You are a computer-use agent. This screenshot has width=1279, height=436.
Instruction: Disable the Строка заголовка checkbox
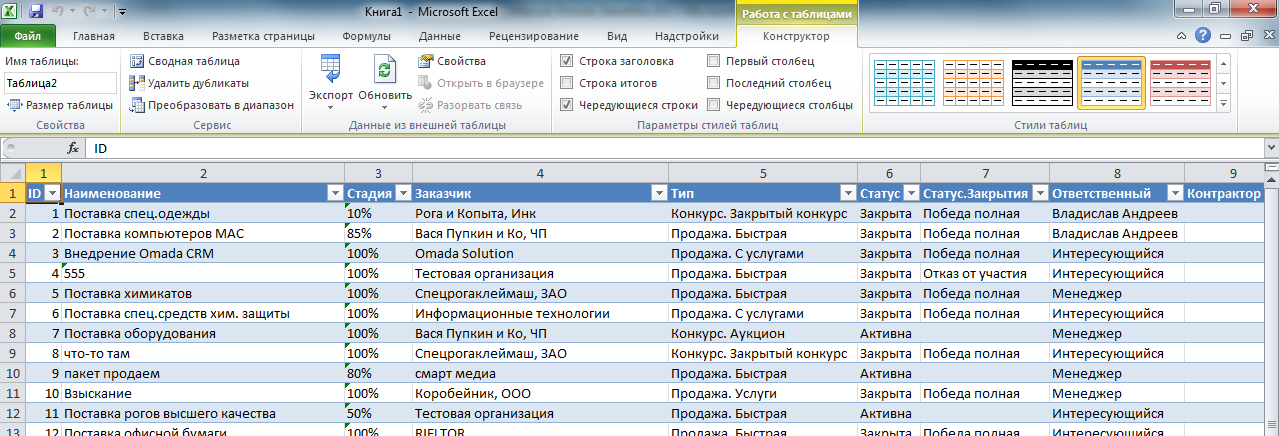click(x=567, y=61)
